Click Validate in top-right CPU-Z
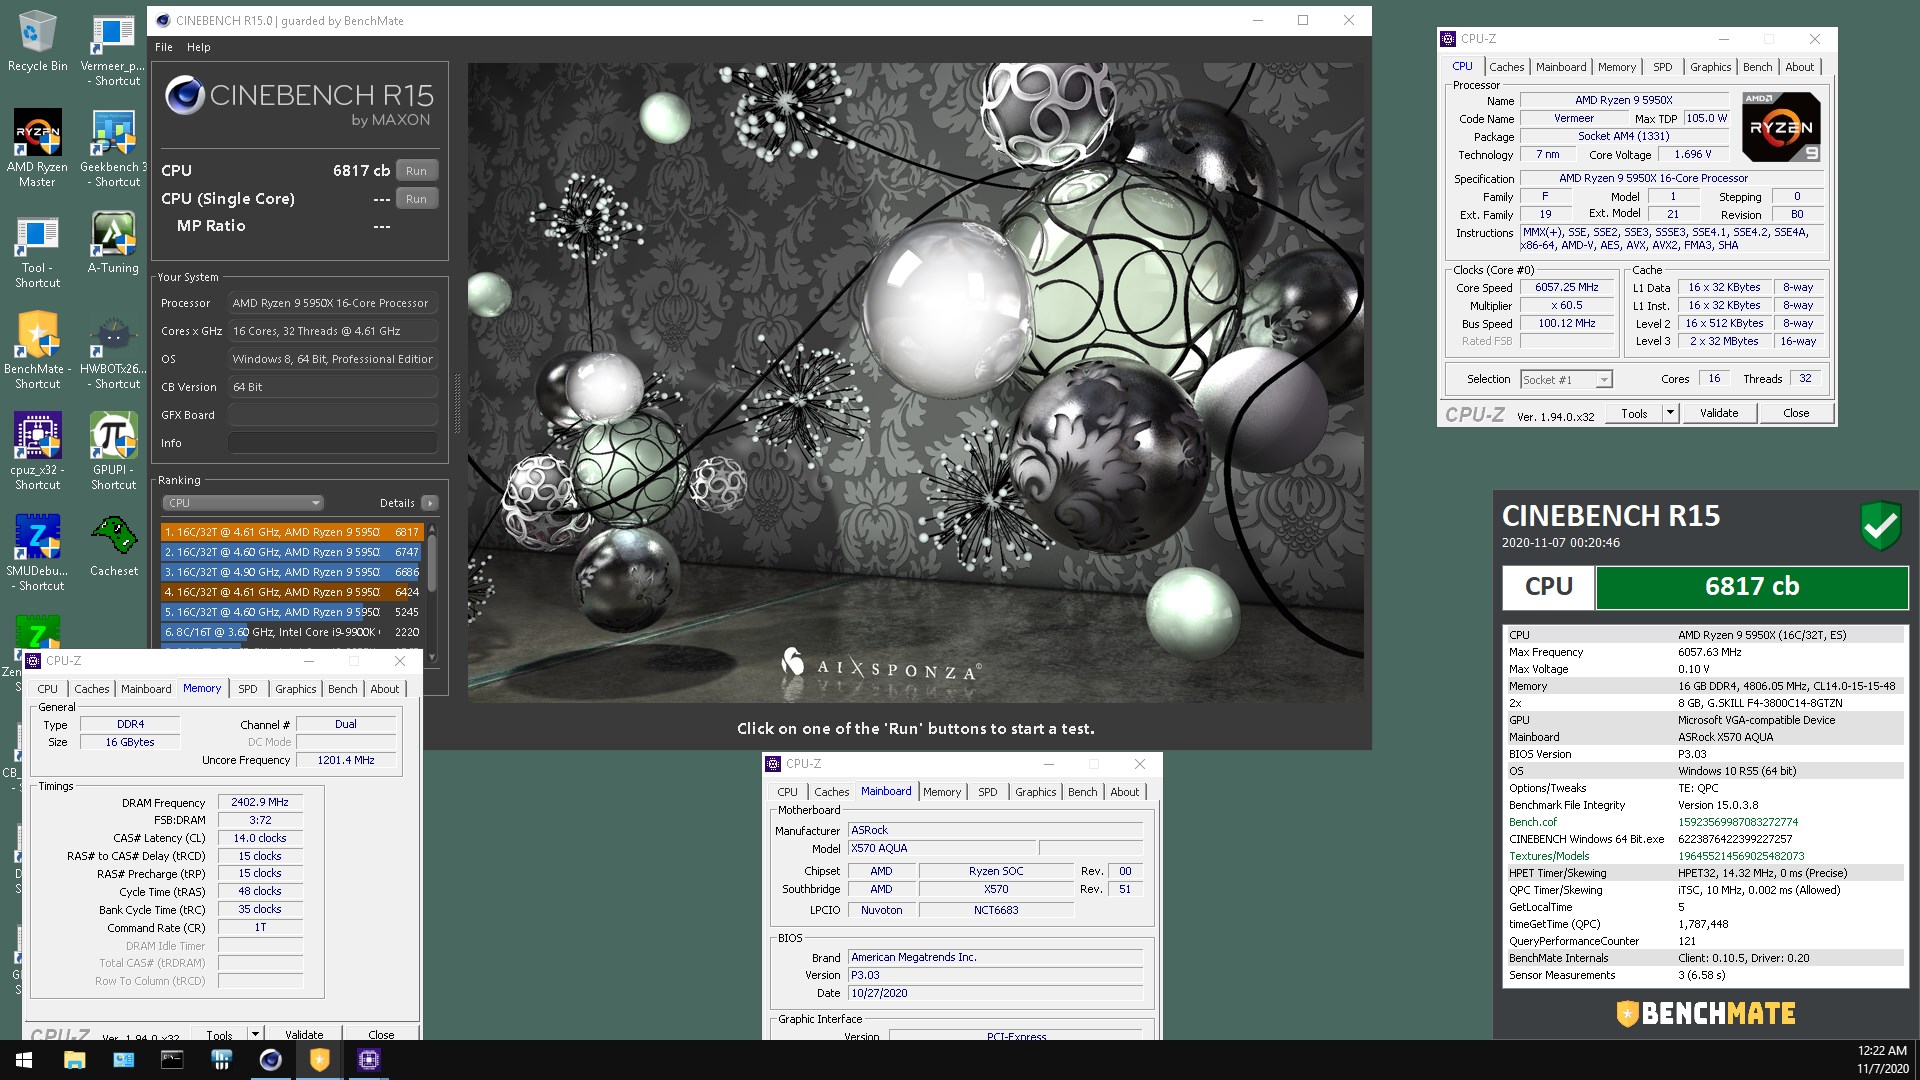1920x1080 pixels. click(1719, 413)
